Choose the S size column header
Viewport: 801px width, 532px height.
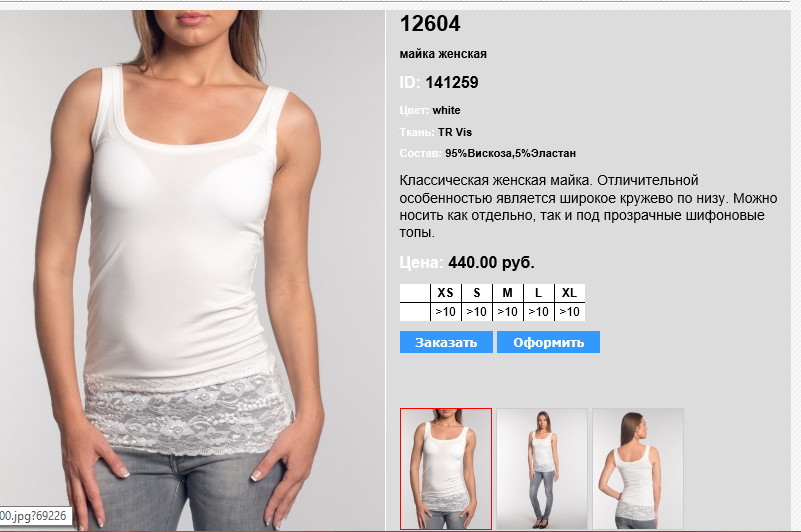point(477,293)
